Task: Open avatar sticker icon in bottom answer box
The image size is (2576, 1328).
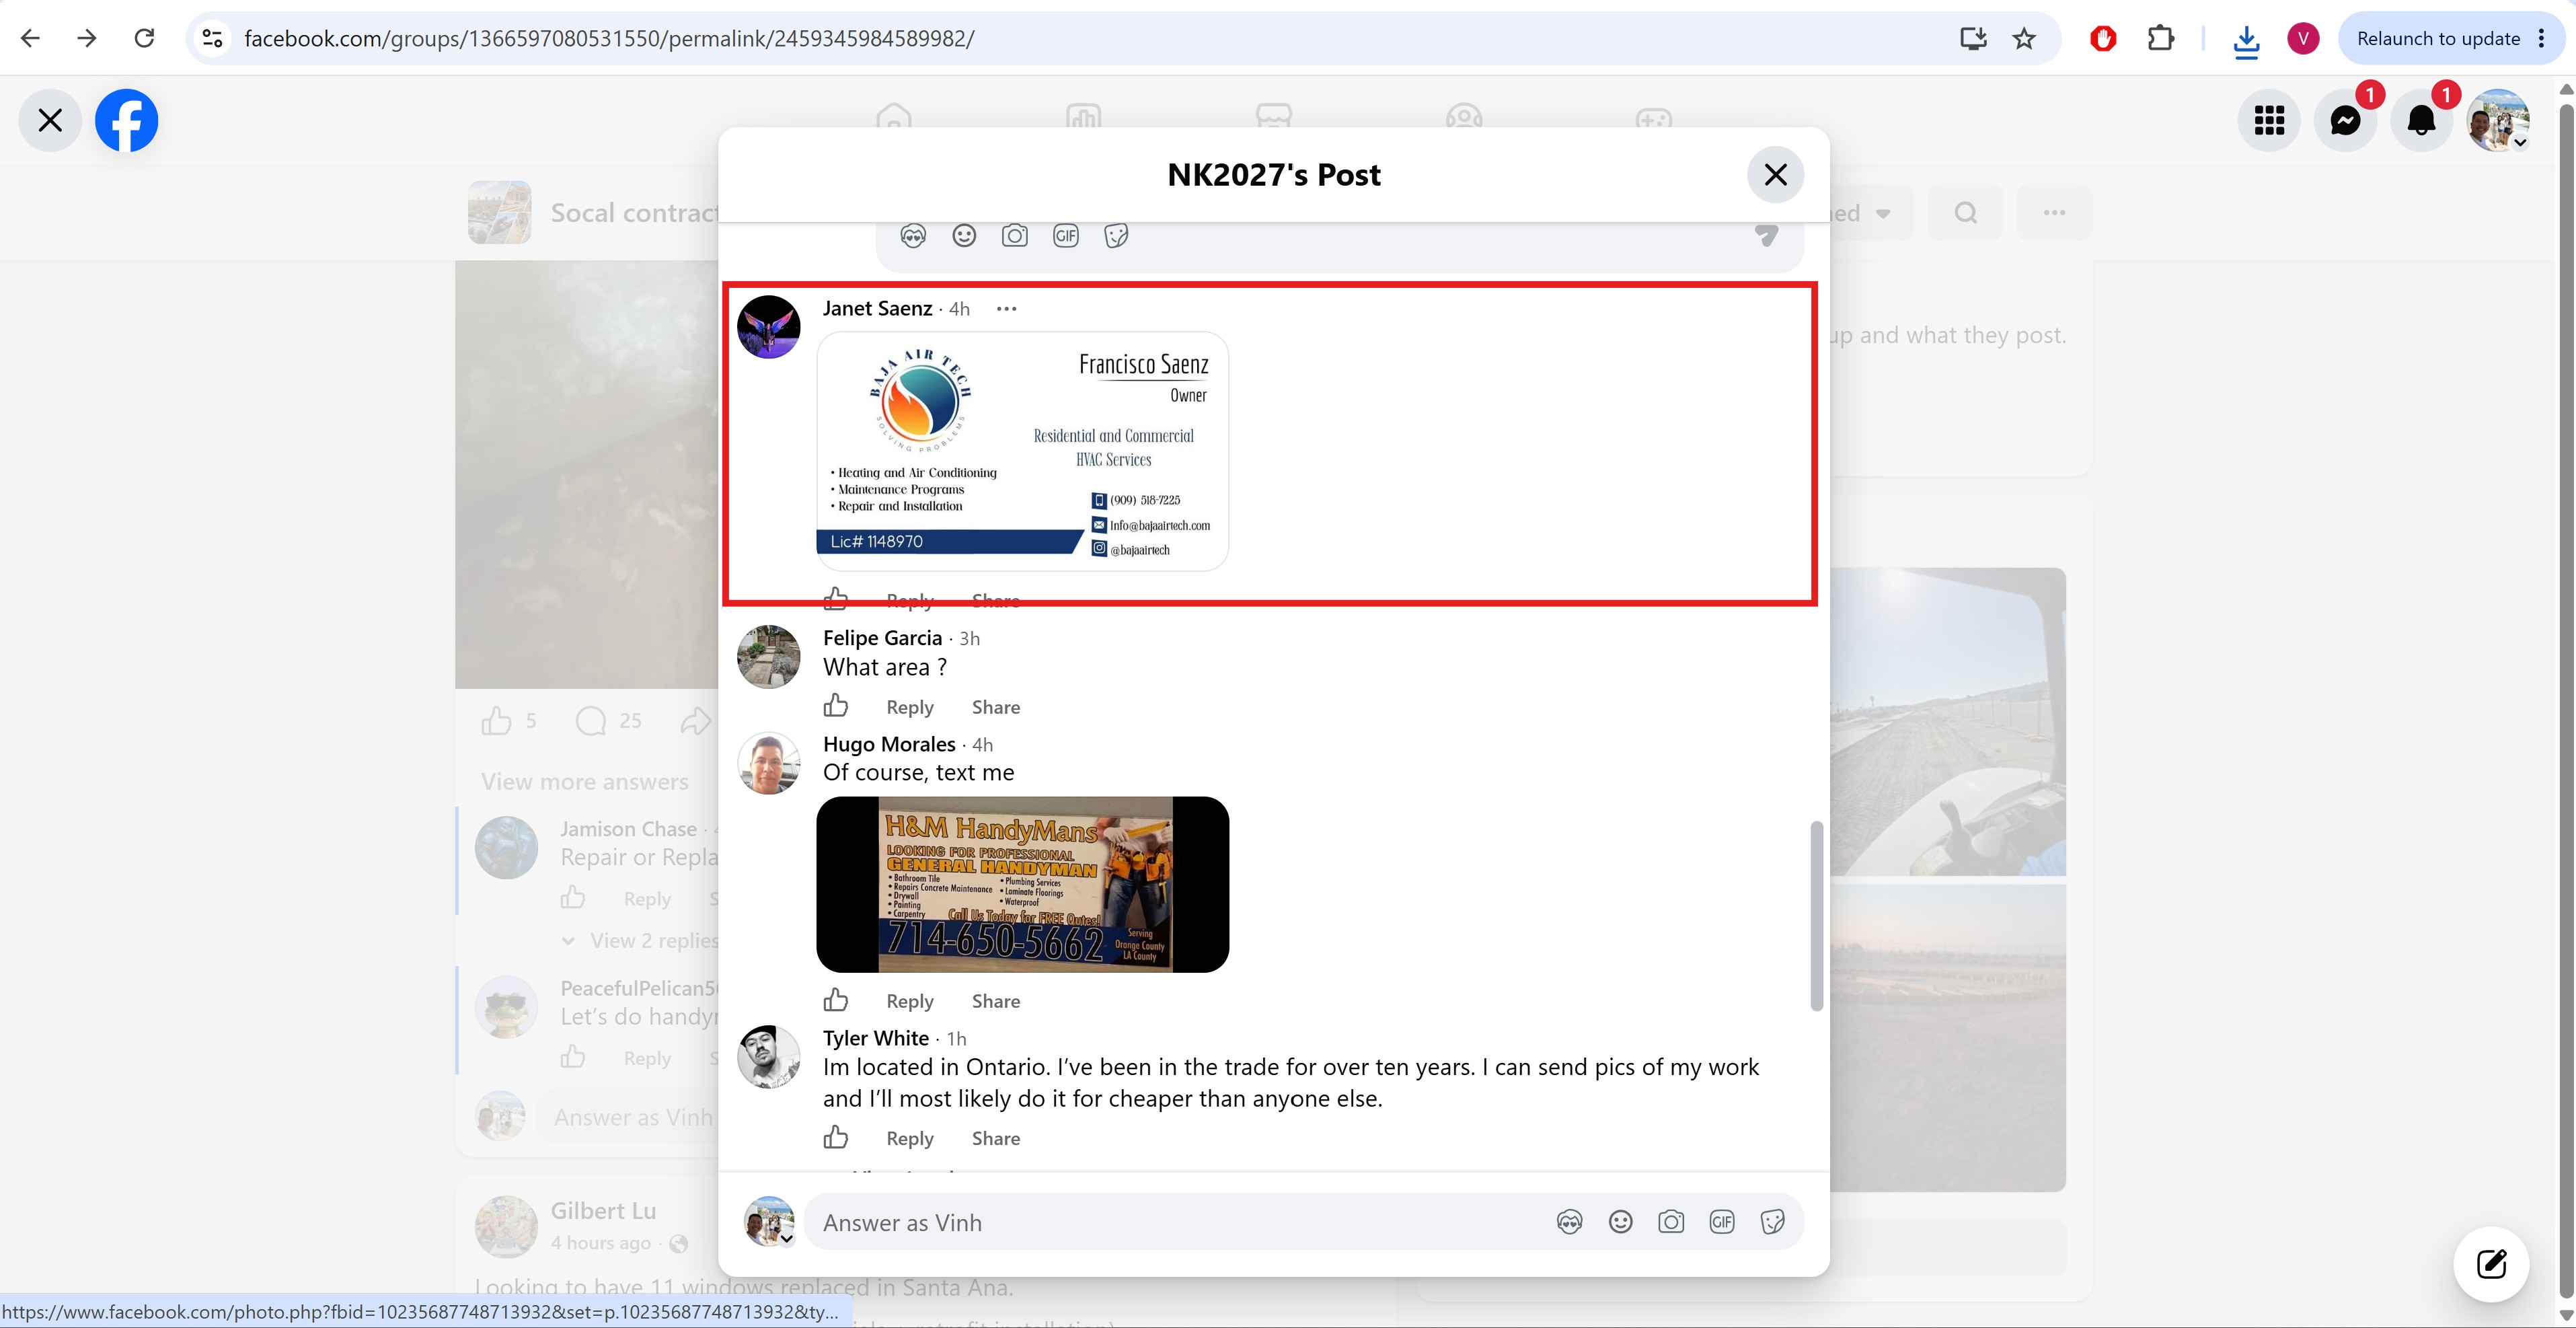Action: (x=1570, y=1222)
